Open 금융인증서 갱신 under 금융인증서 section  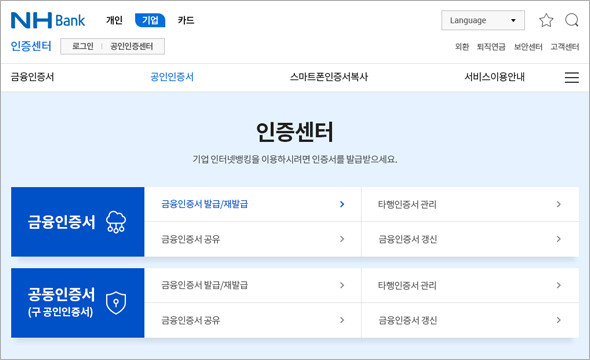pyautogui.click(x=408, y=239)
